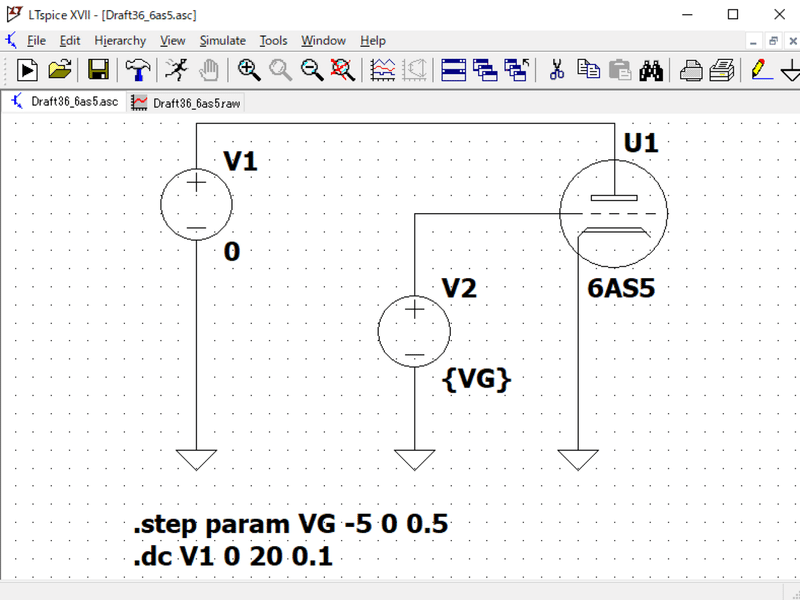Click the V1 label text

point(240,161)
